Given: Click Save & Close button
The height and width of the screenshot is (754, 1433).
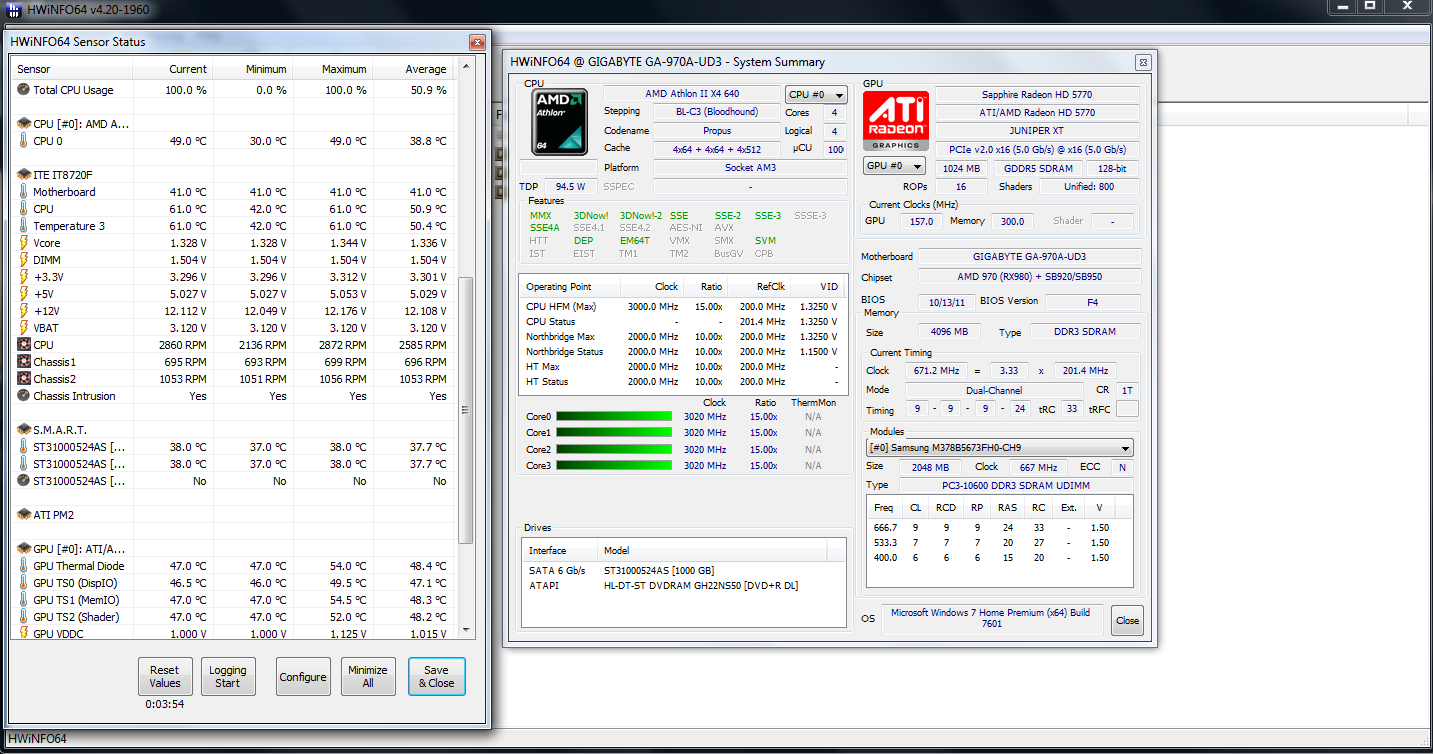Looking at the screenshot, I should tap(436, 676).
